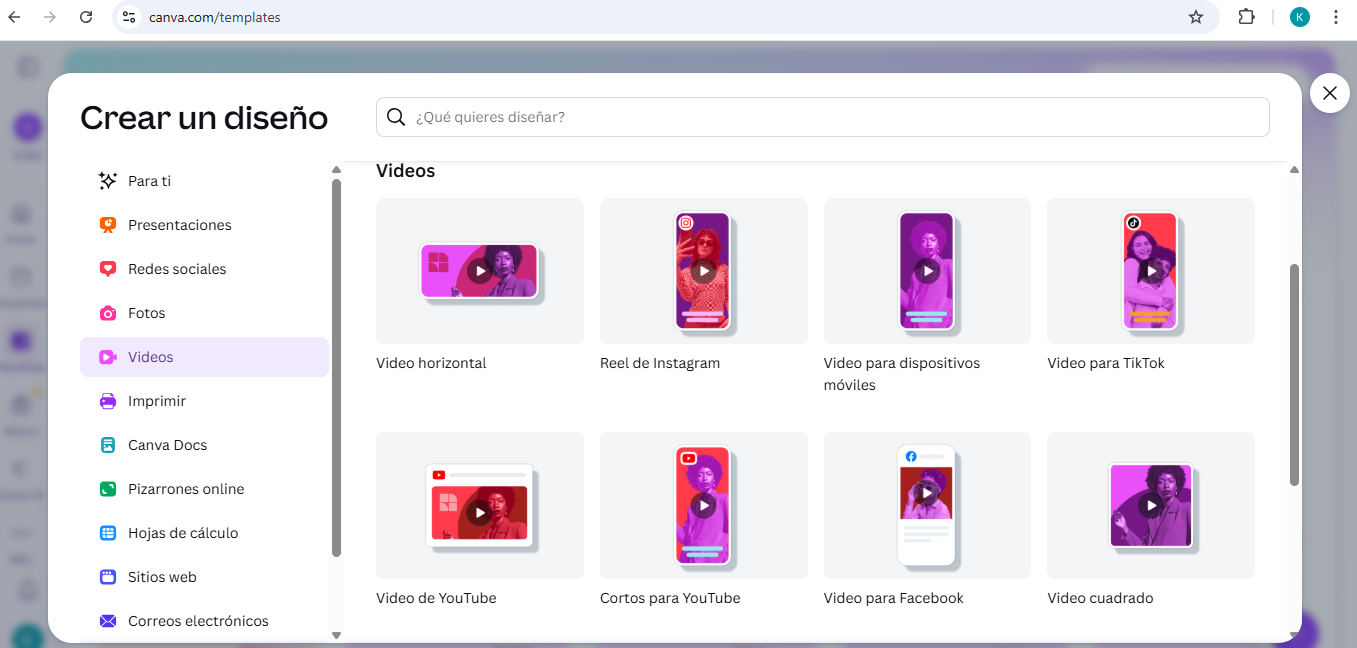Viewport: 1357px width, 648px height.
Task: Click the search magnifying glass icon
Action: 396,117
